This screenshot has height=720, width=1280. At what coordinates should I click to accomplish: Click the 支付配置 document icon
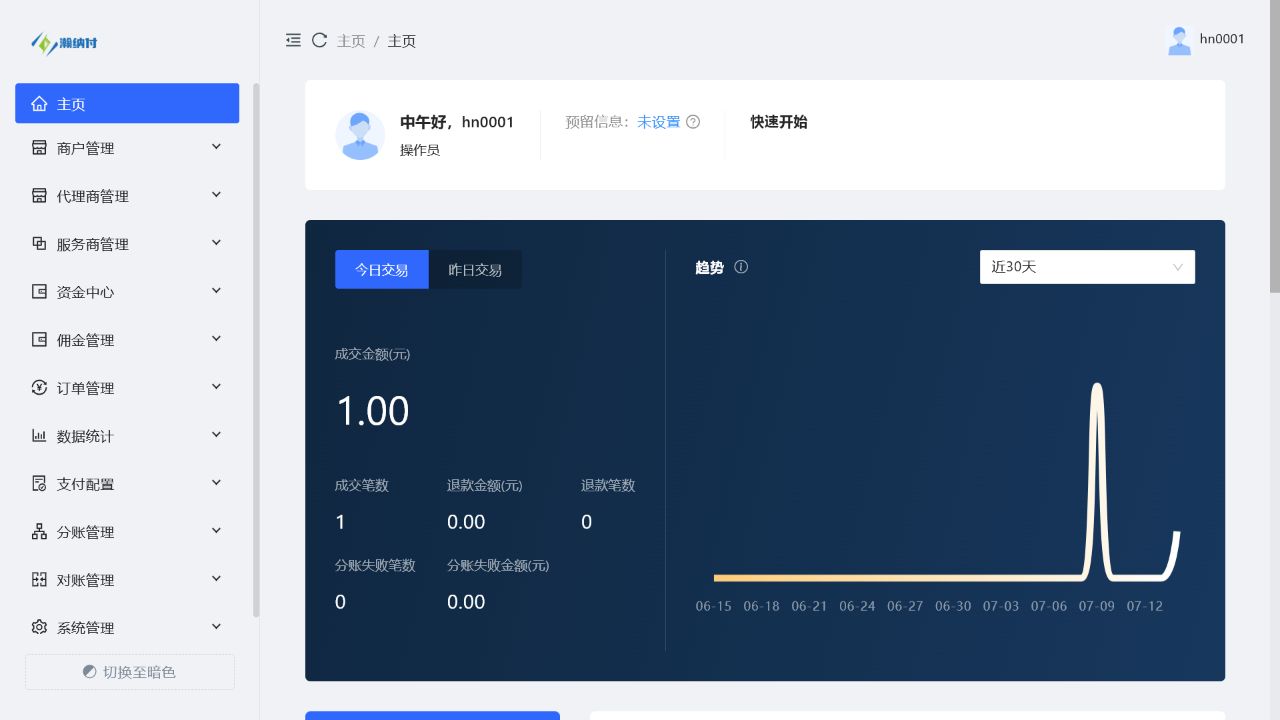[x=39, y=484]
